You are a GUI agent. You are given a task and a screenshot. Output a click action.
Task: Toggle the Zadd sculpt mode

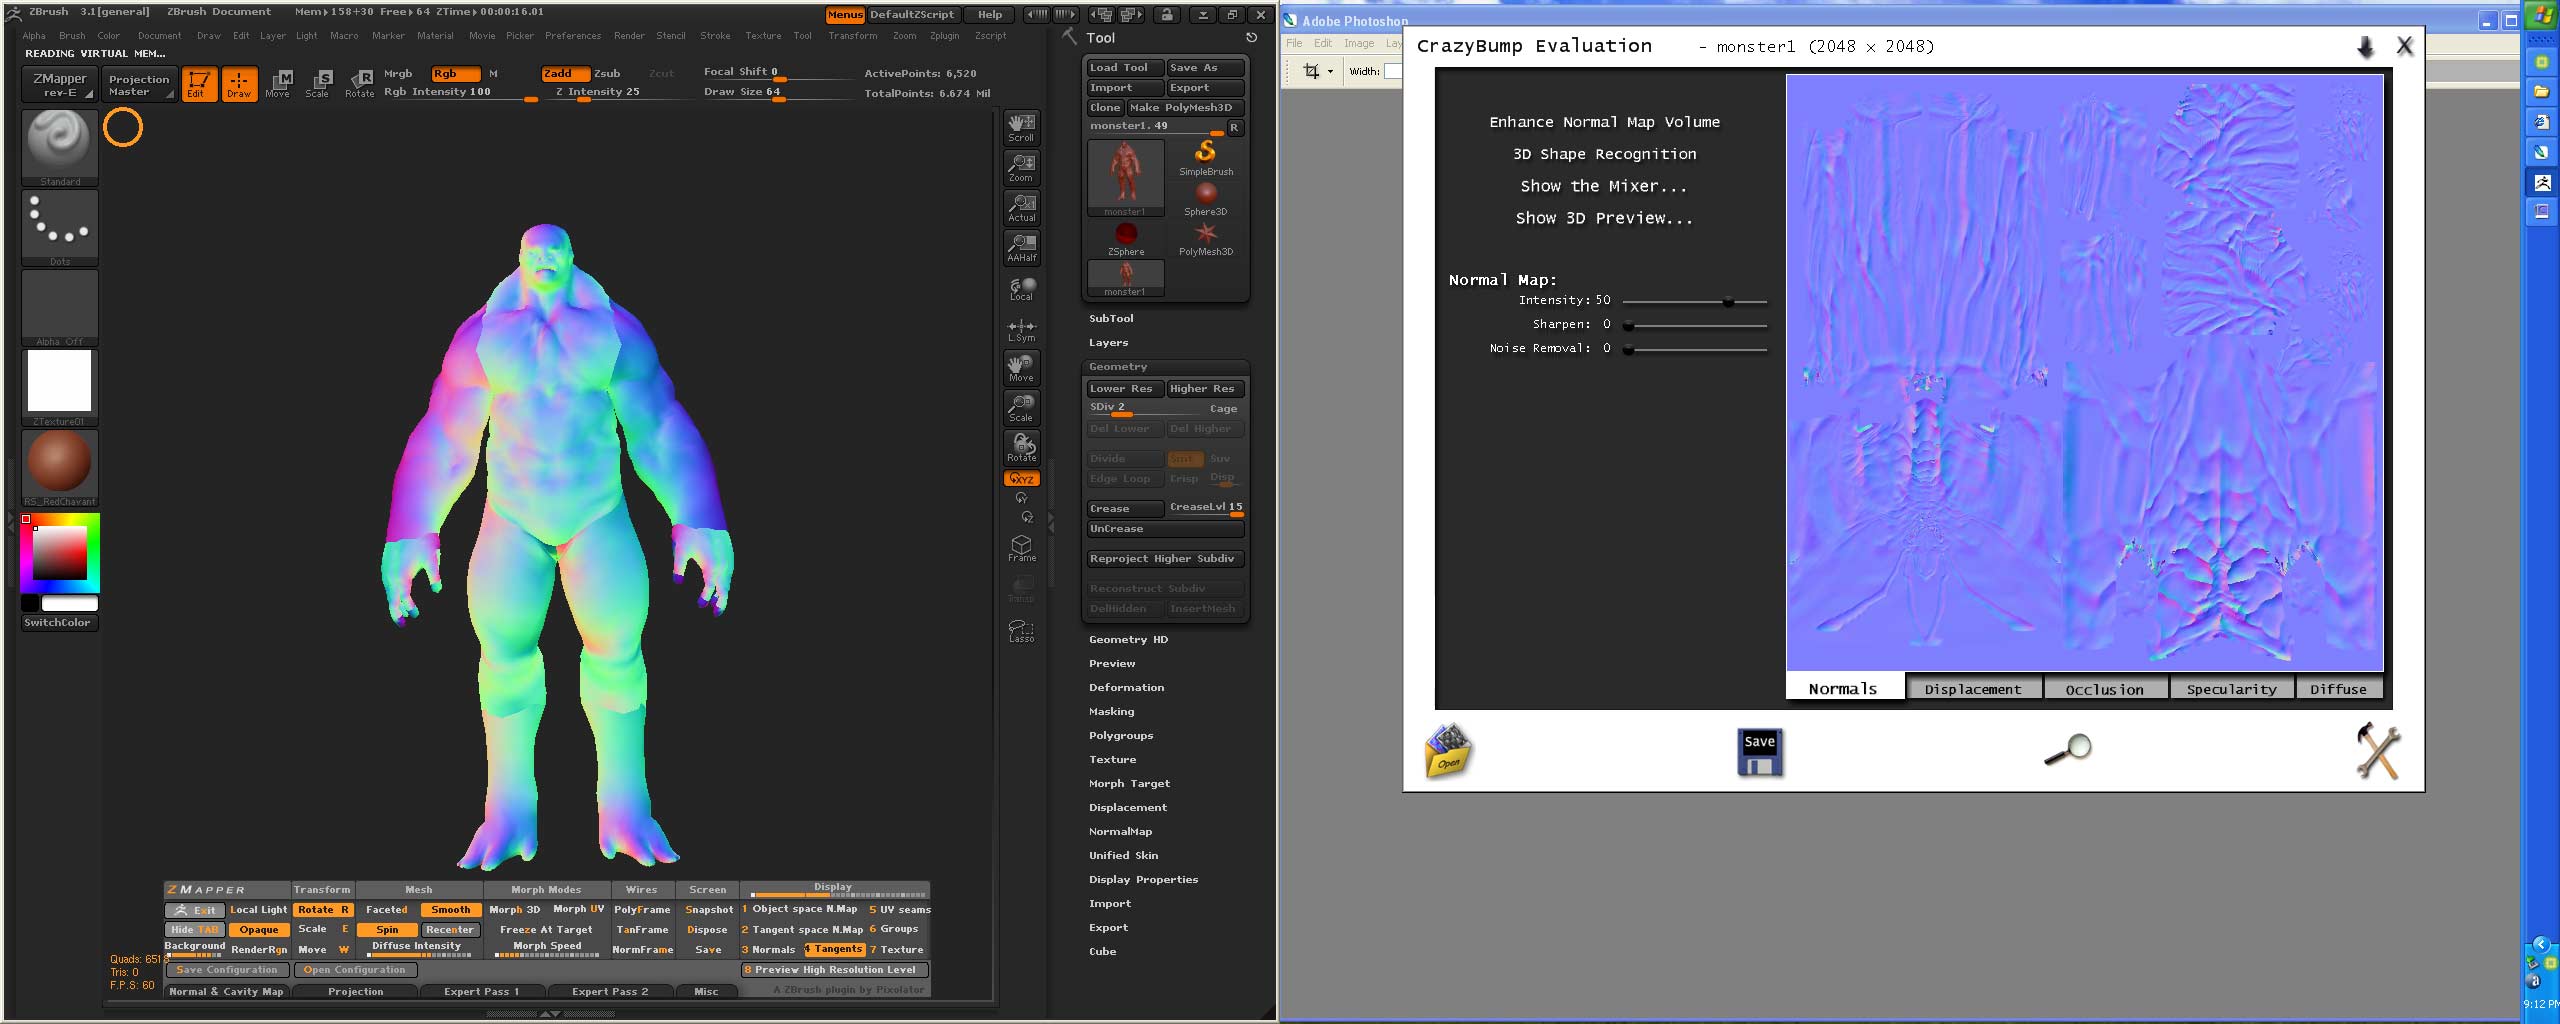565,73
